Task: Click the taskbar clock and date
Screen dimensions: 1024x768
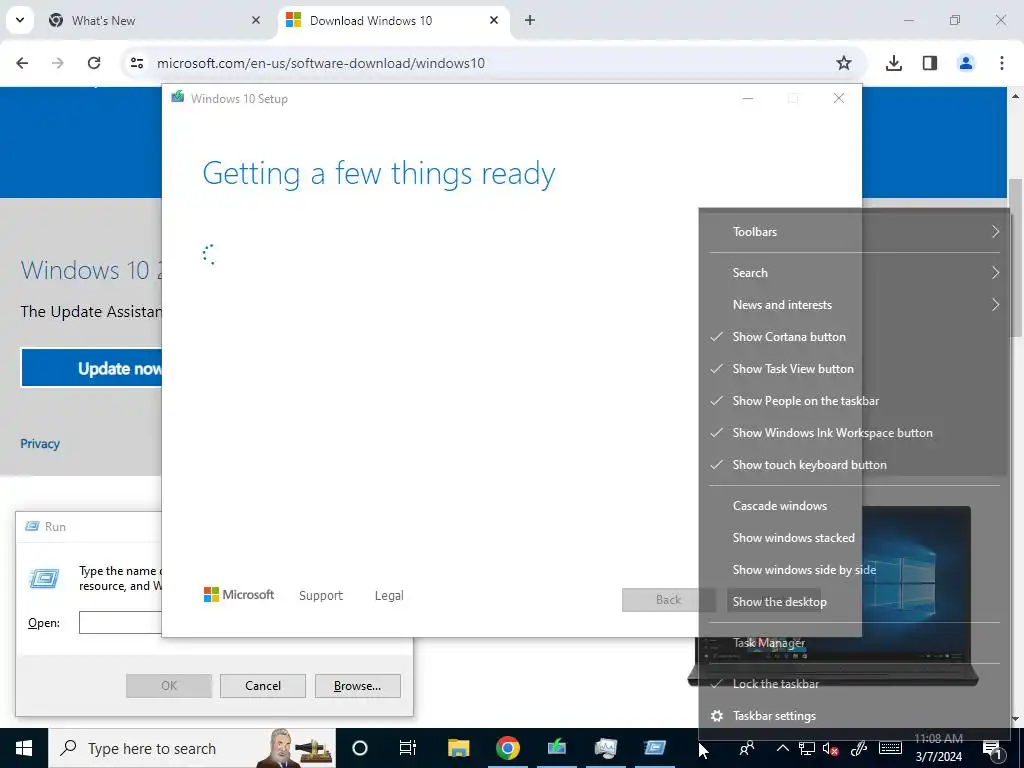Action: point(938,748)
